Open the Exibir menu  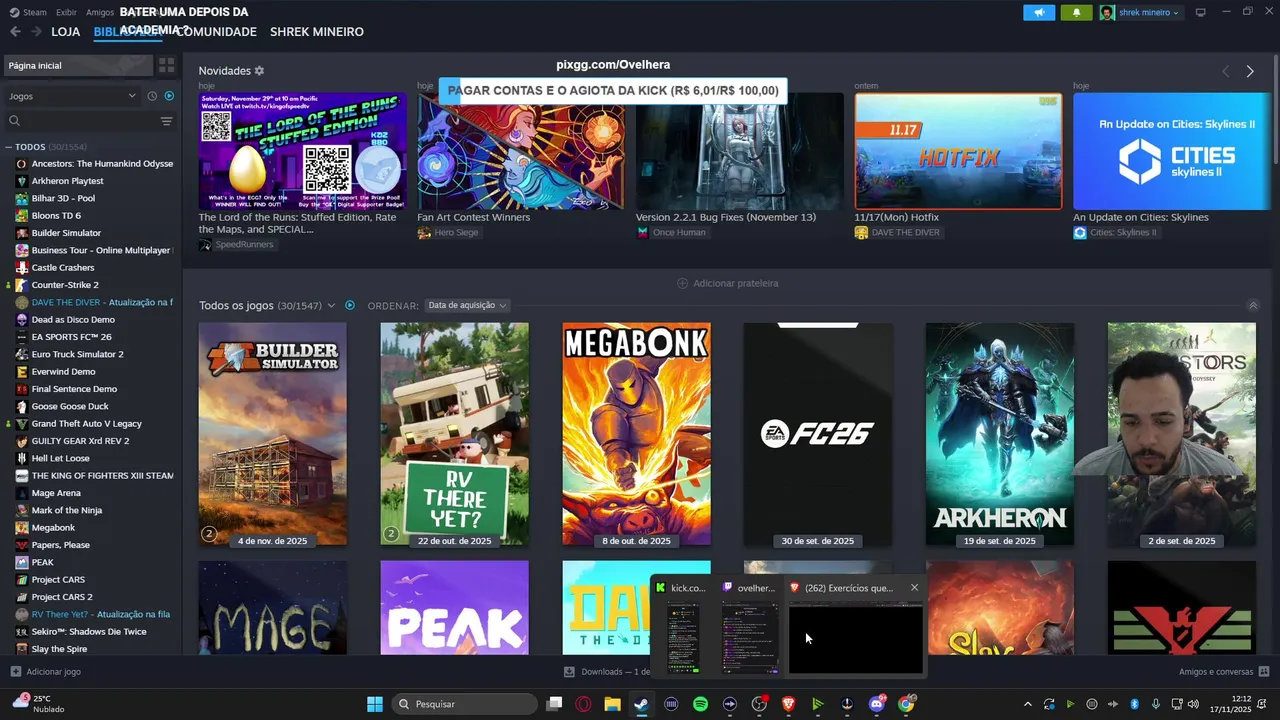[66, 12]
